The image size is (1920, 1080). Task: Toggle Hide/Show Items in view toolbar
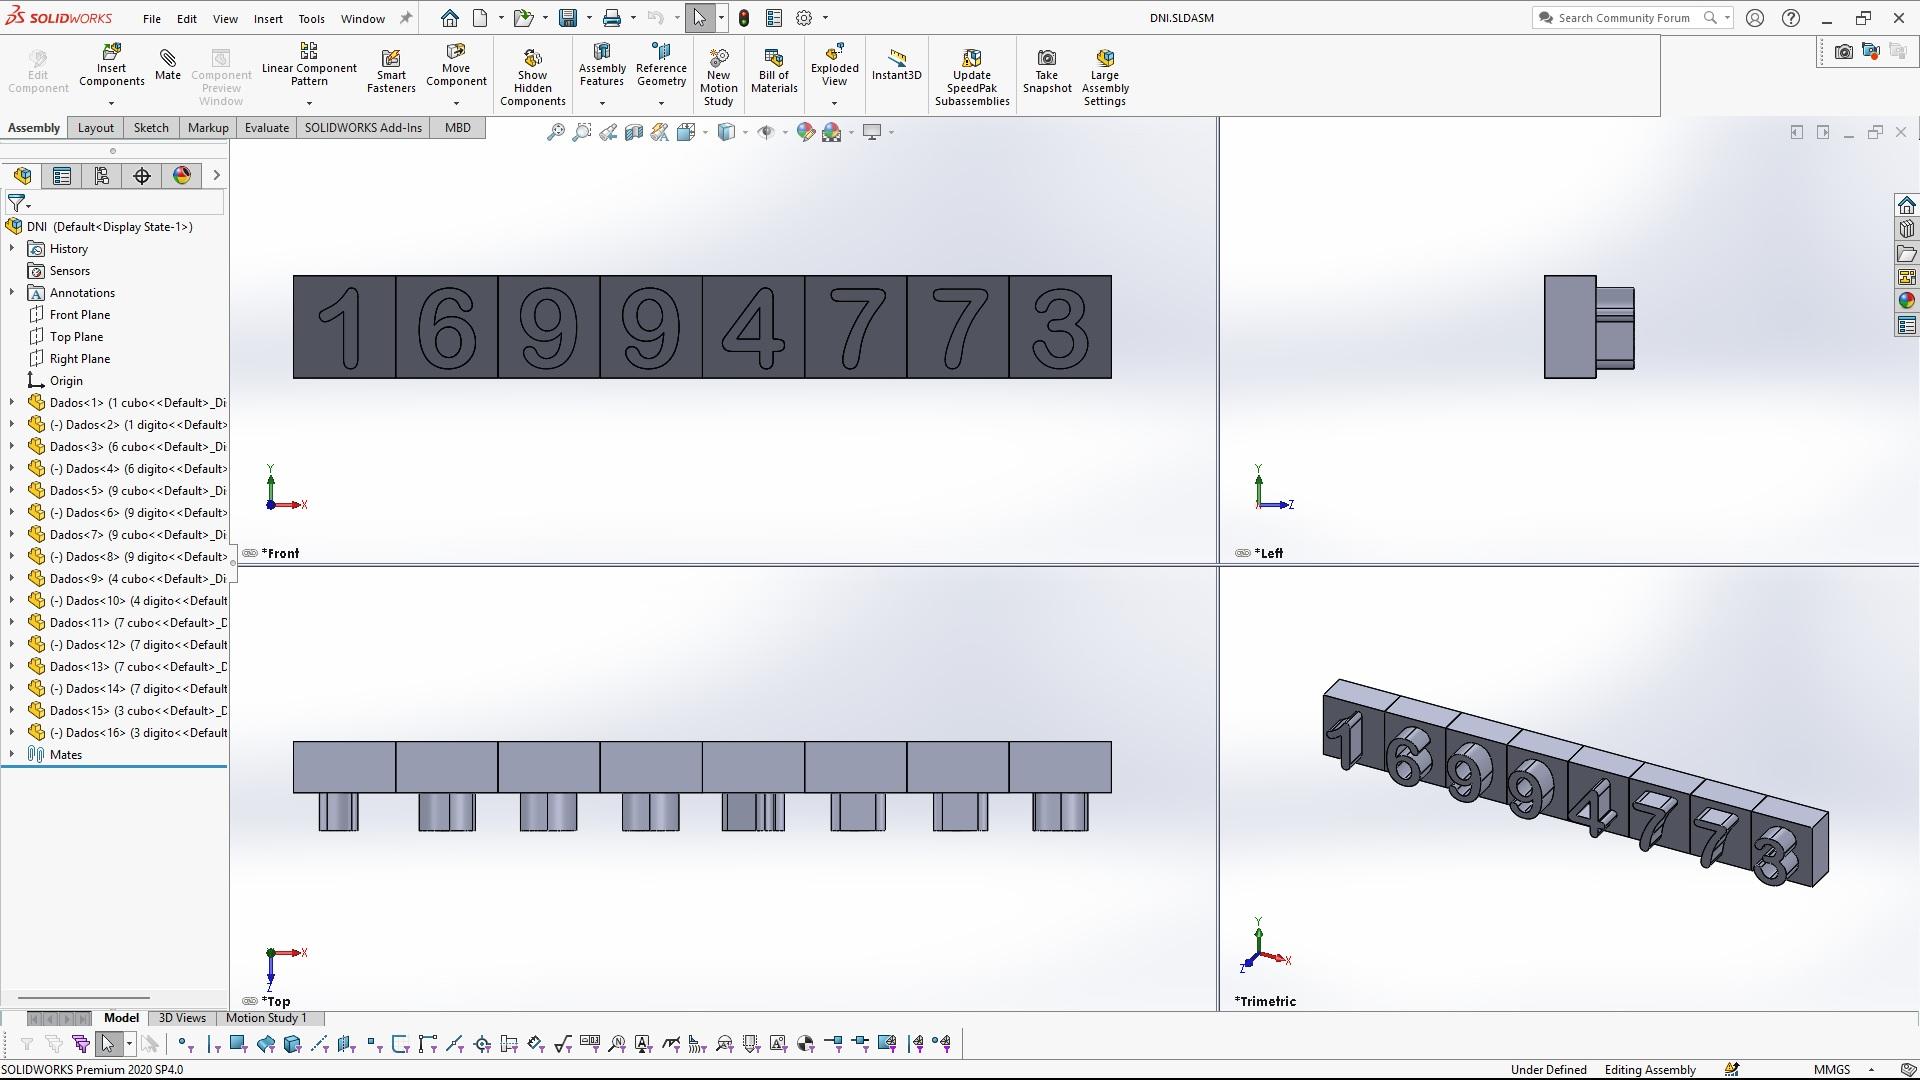click(x=766, y=132)
